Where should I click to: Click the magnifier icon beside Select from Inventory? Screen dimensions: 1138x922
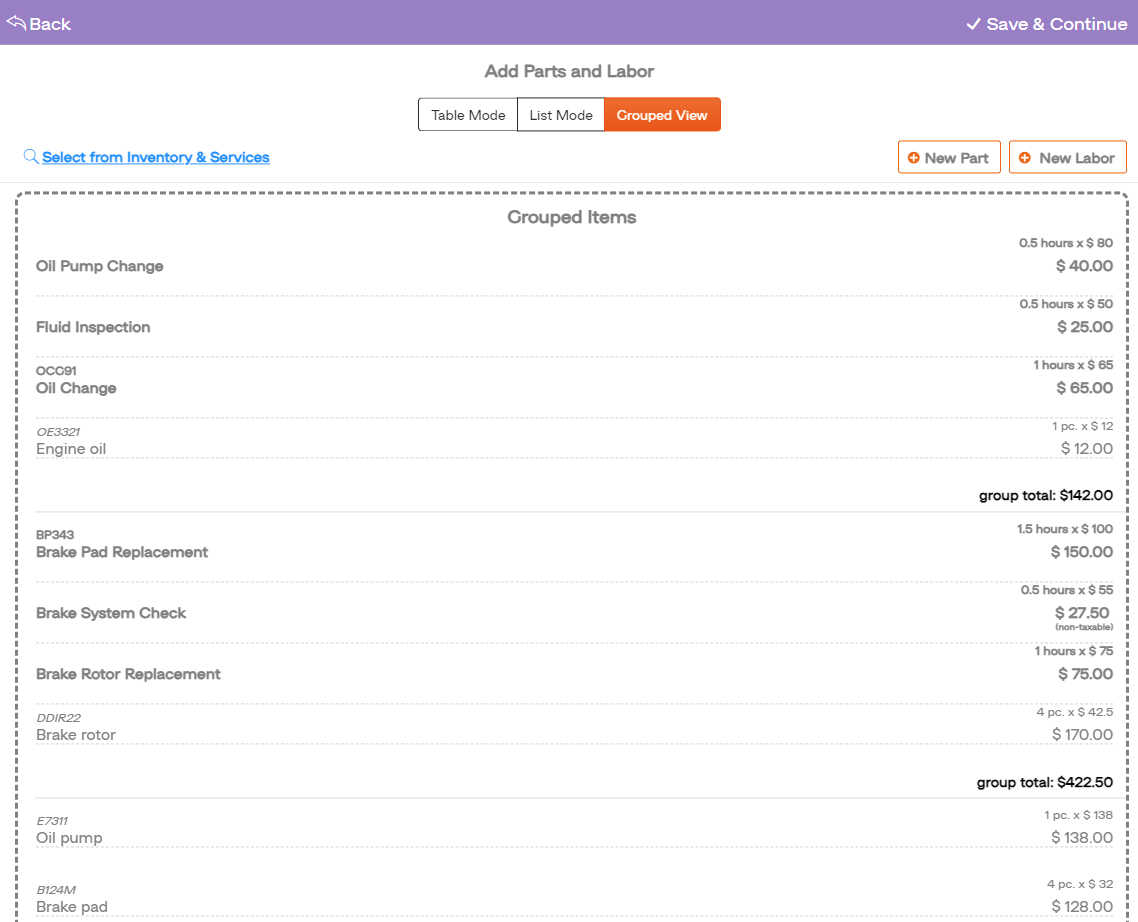coord(31,157)
